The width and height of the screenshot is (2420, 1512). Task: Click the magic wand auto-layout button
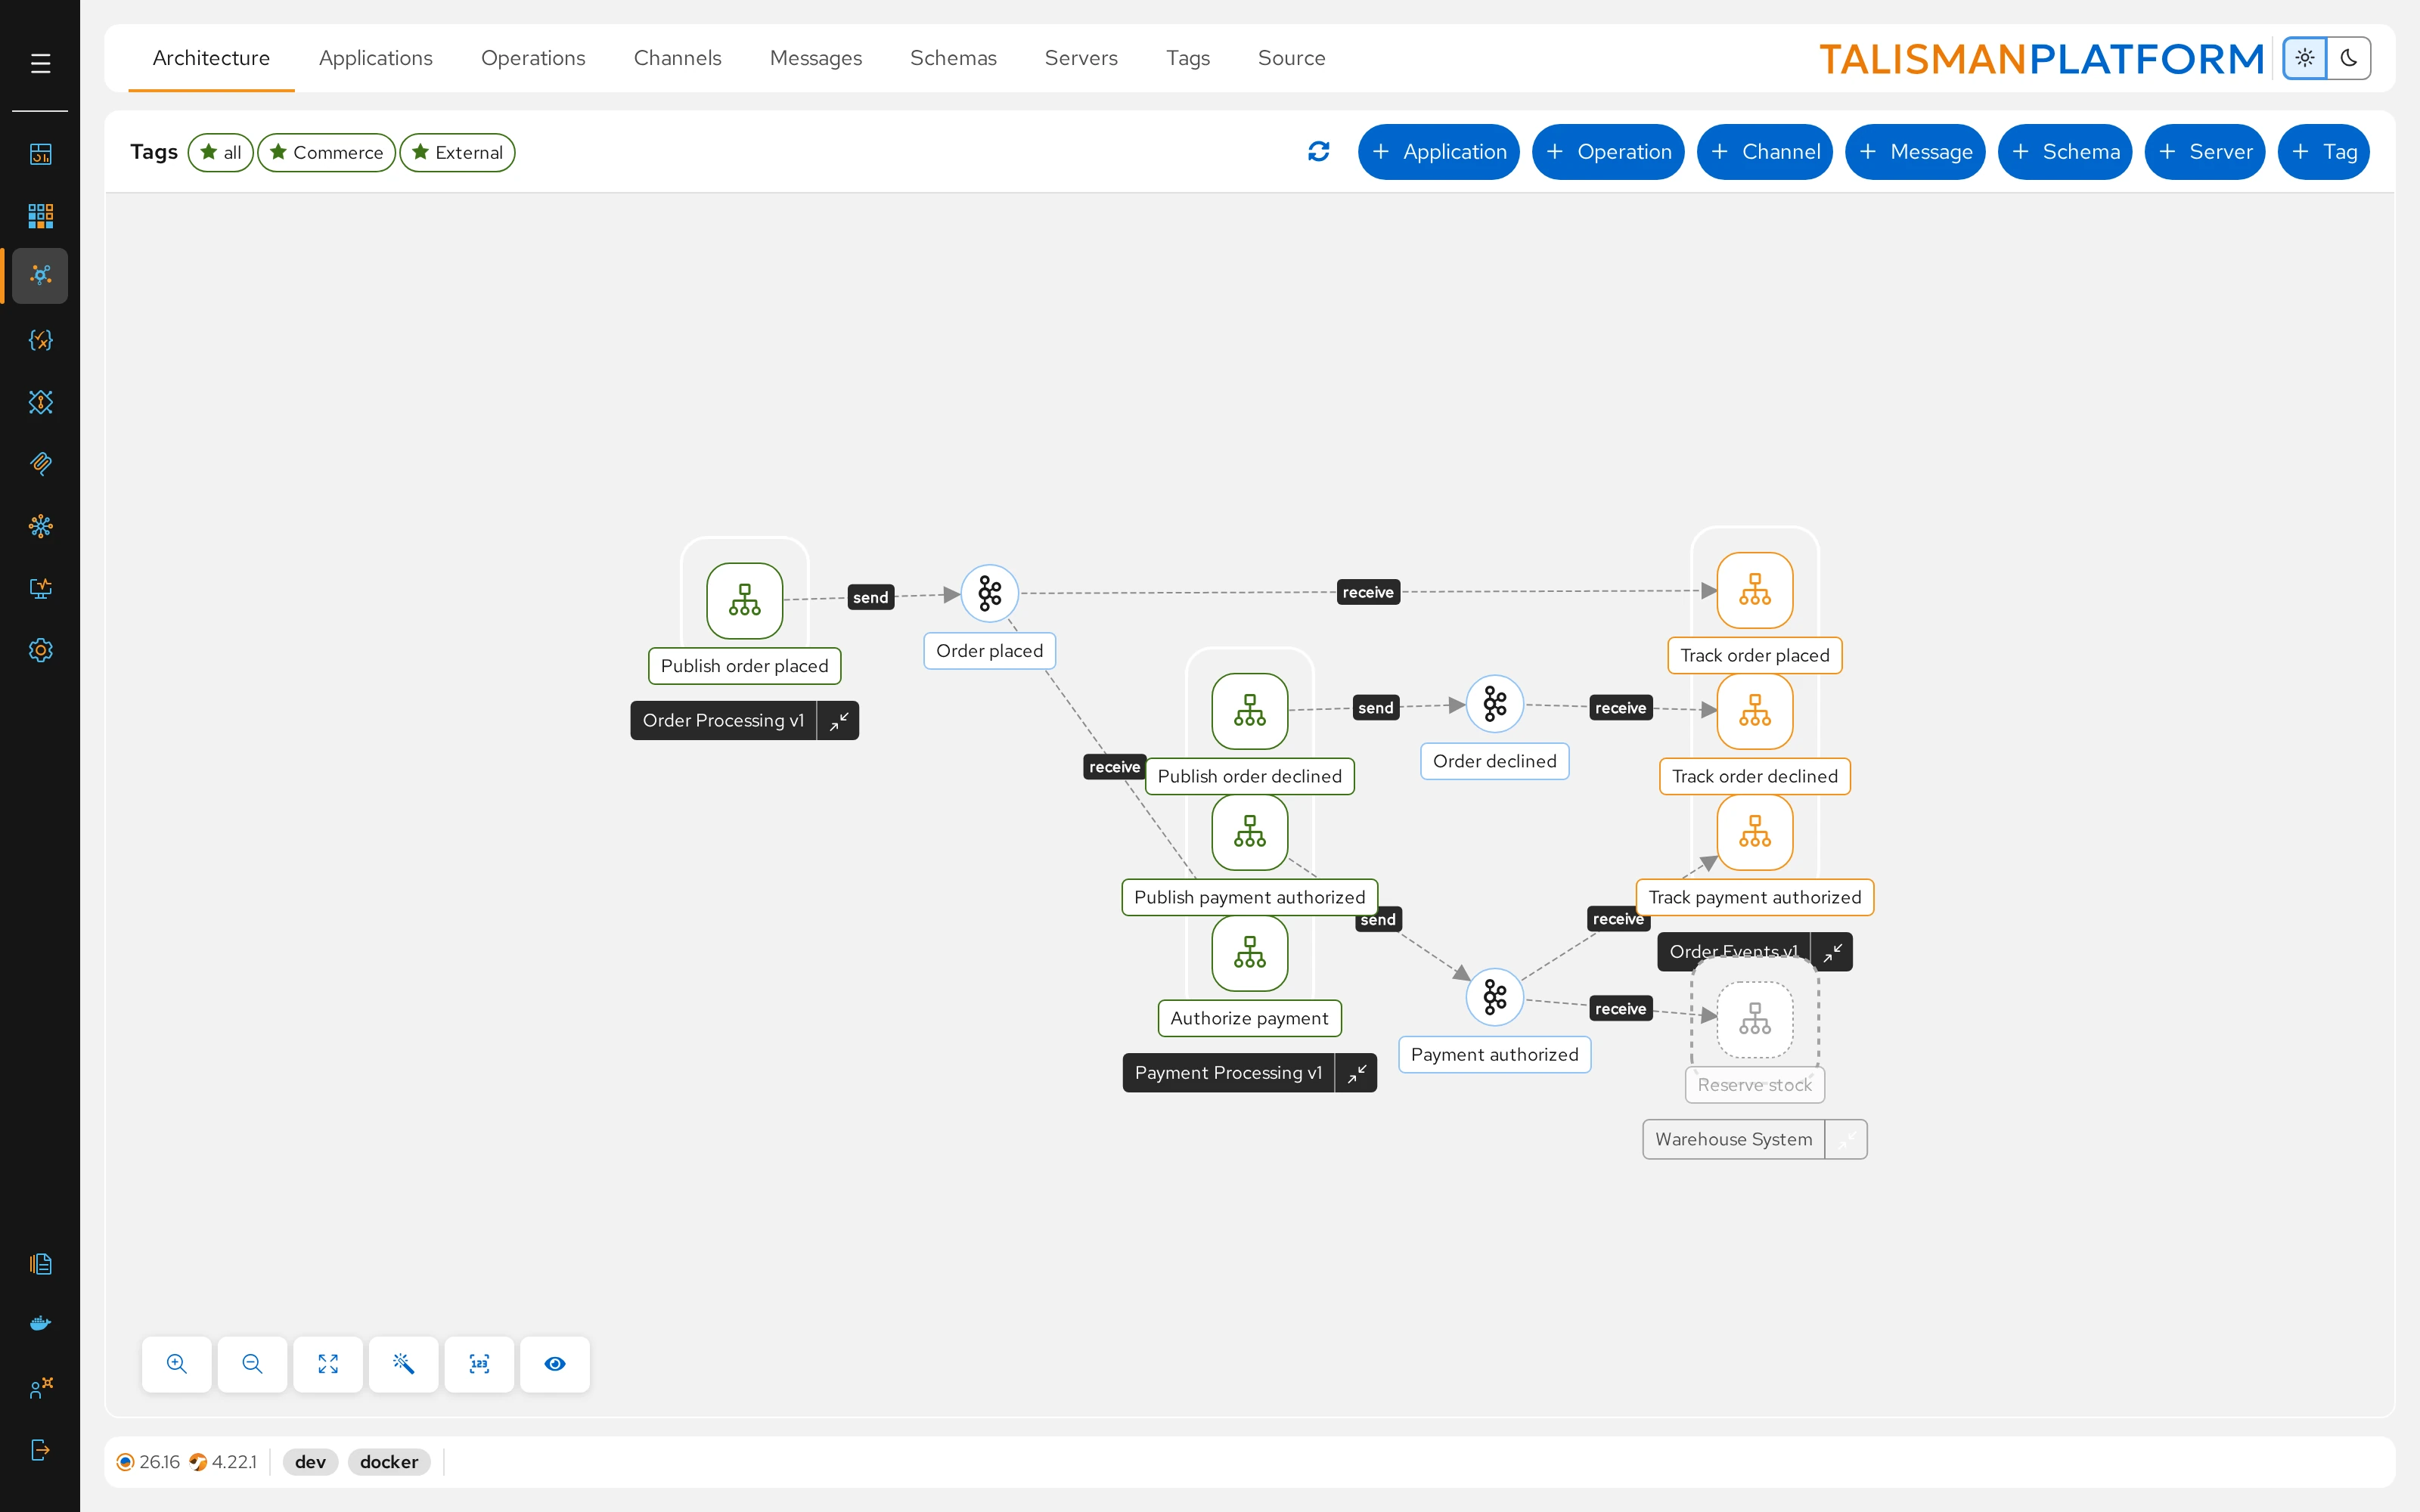pyautogui.click(x=403, y=1364)
